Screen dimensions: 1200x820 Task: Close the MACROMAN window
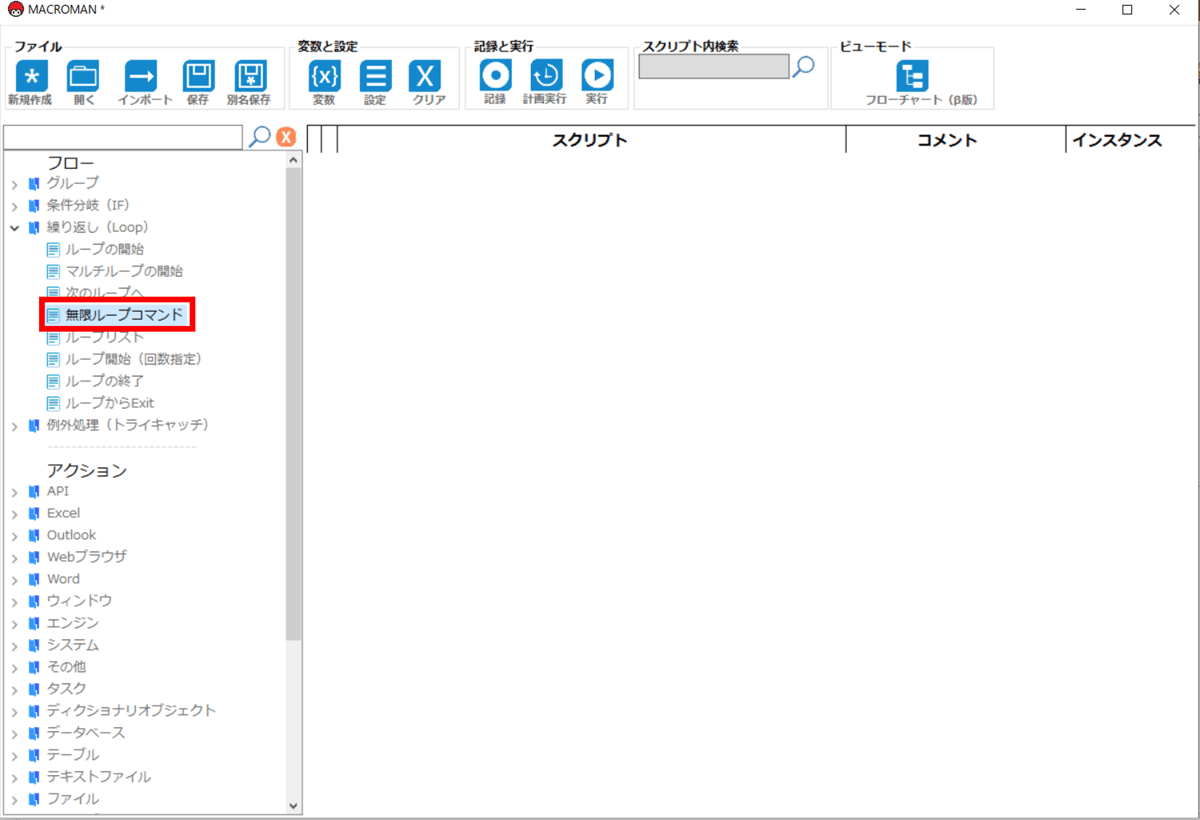(1174, 10)
